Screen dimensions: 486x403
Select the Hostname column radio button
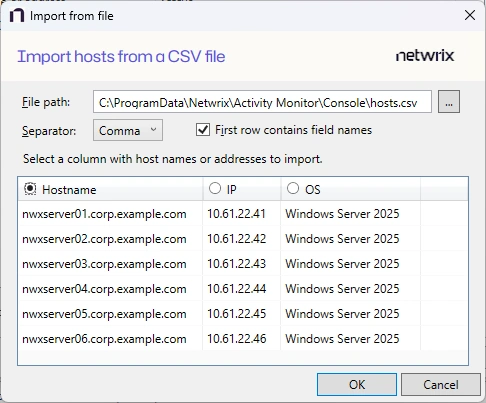(30, 189)
